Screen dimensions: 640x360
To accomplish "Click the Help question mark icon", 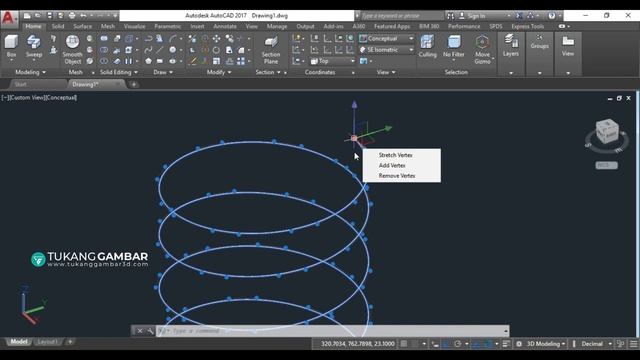I will 552,16.
